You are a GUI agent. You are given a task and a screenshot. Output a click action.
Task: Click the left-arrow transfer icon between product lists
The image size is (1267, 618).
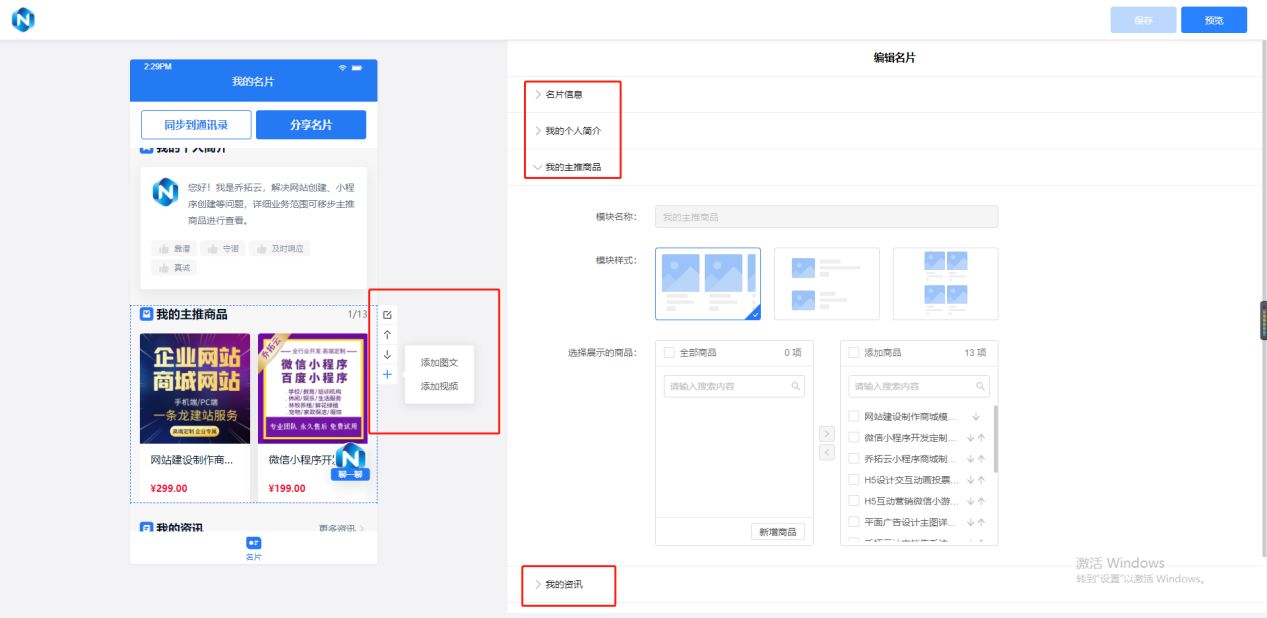click(826, 452)
